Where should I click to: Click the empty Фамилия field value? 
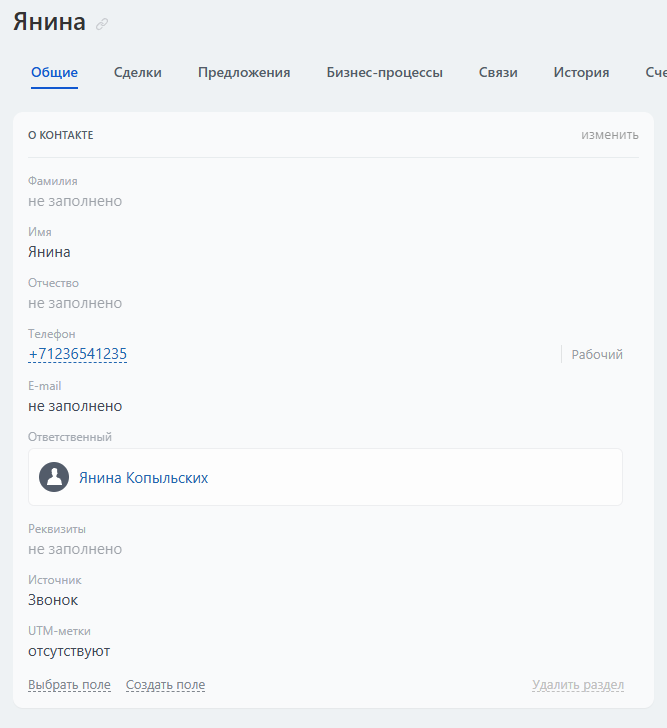[x=75, y=201]
